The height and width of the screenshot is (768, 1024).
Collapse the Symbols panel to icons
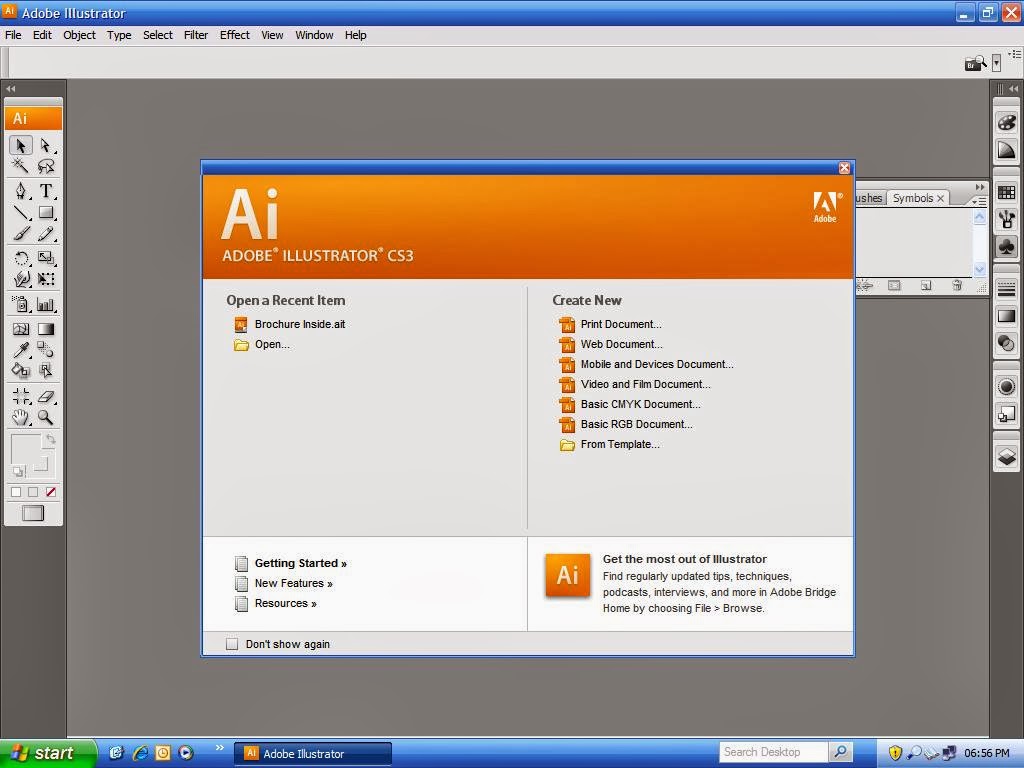pyautogui.click(x=980, y=187)
